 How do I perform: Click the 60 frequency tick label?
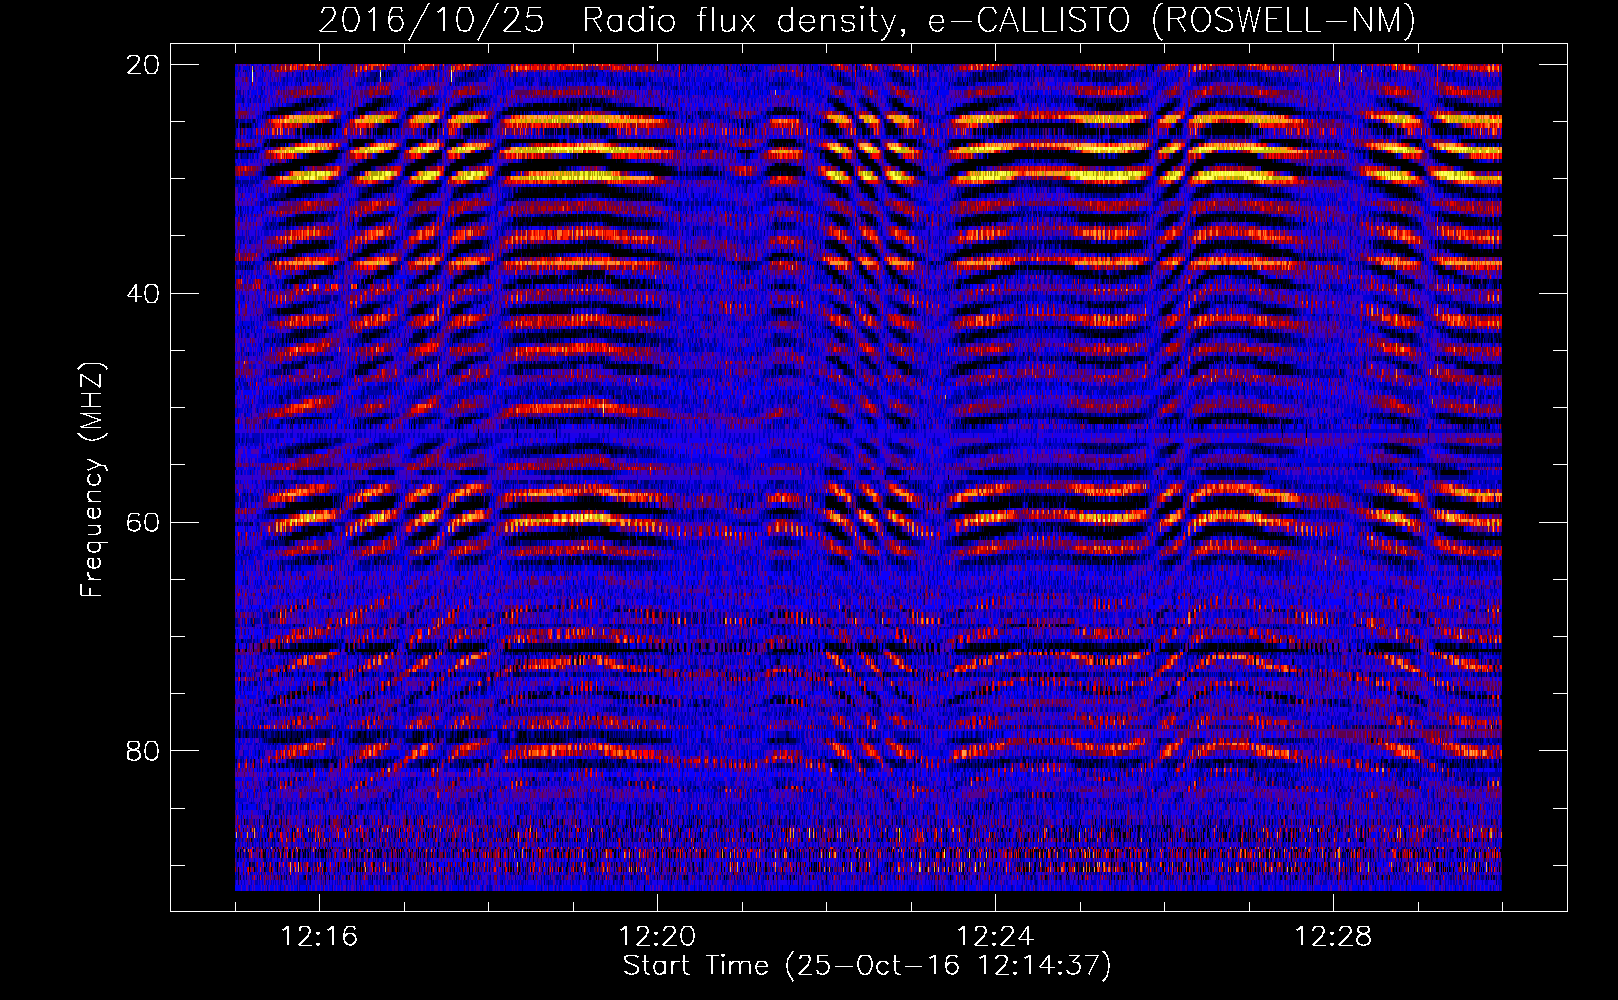143,522
